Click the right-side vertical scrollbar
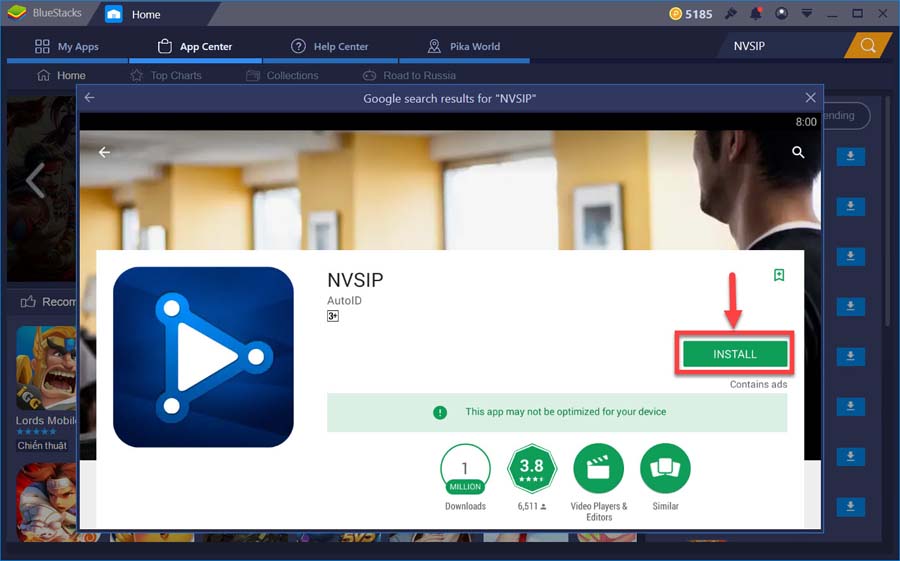This screenshot has width=900, height=561. click(x=889, y=212)
